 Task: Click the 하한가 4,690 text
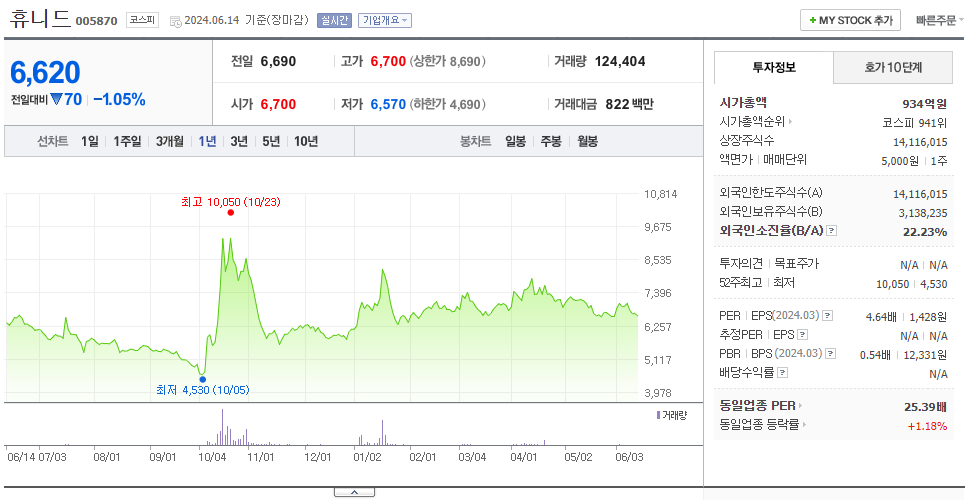[448, 104]
